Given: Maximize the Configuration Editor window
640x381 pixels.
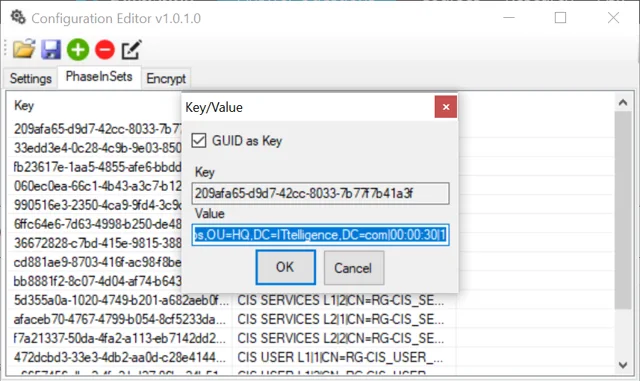Looking at the screenshot, I should pyautogui.click(x=560, y=18).
